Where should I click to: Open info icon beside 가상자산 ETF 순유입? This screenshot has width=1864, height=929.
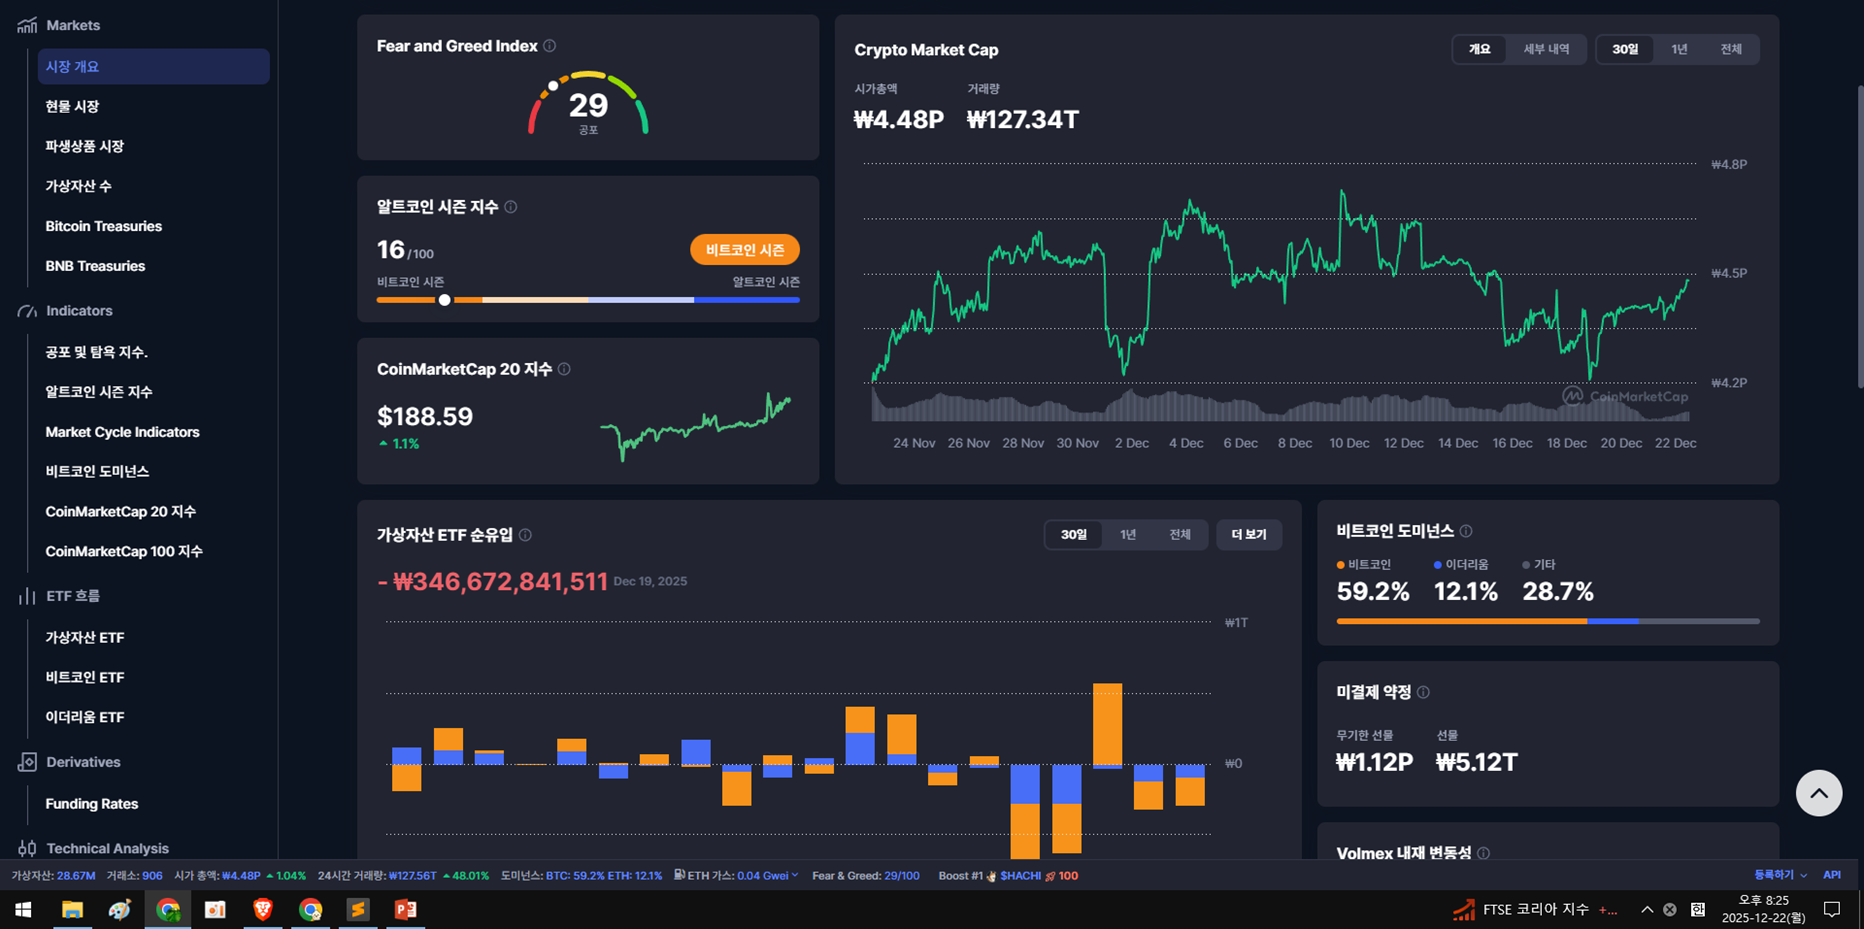[525, 535]
